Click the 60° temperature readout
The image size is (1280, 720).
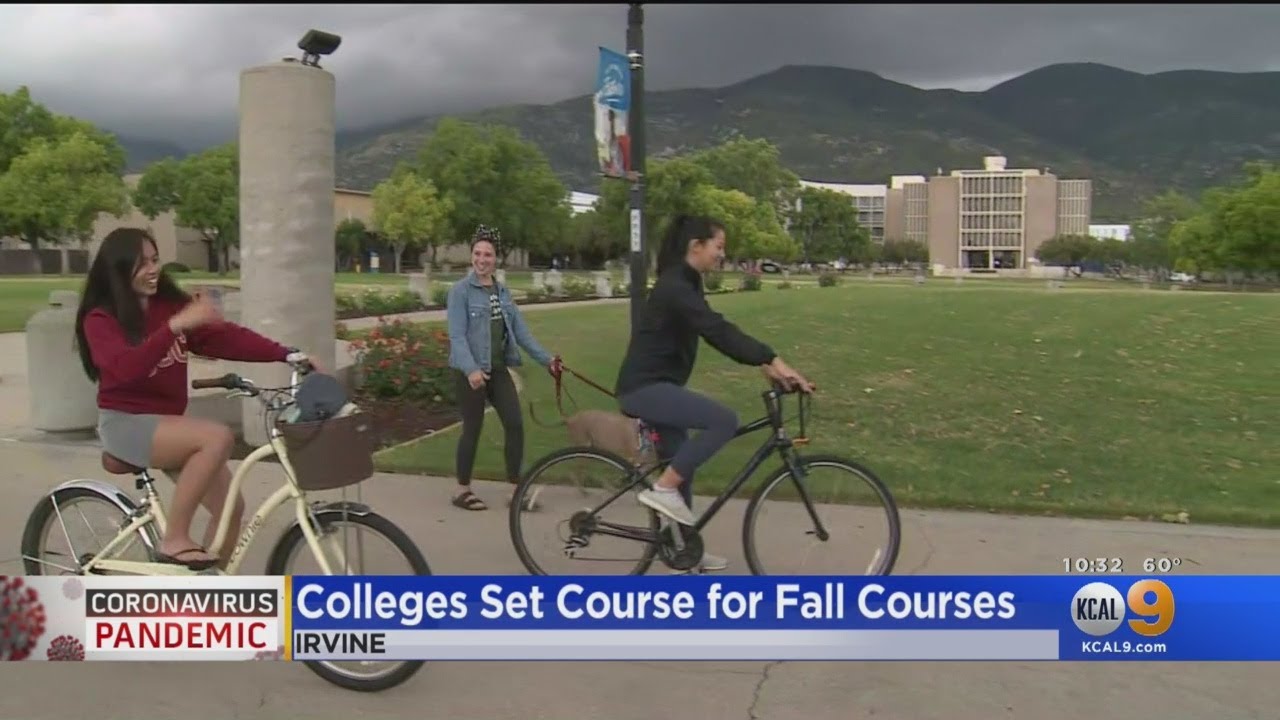(1162, 565)
